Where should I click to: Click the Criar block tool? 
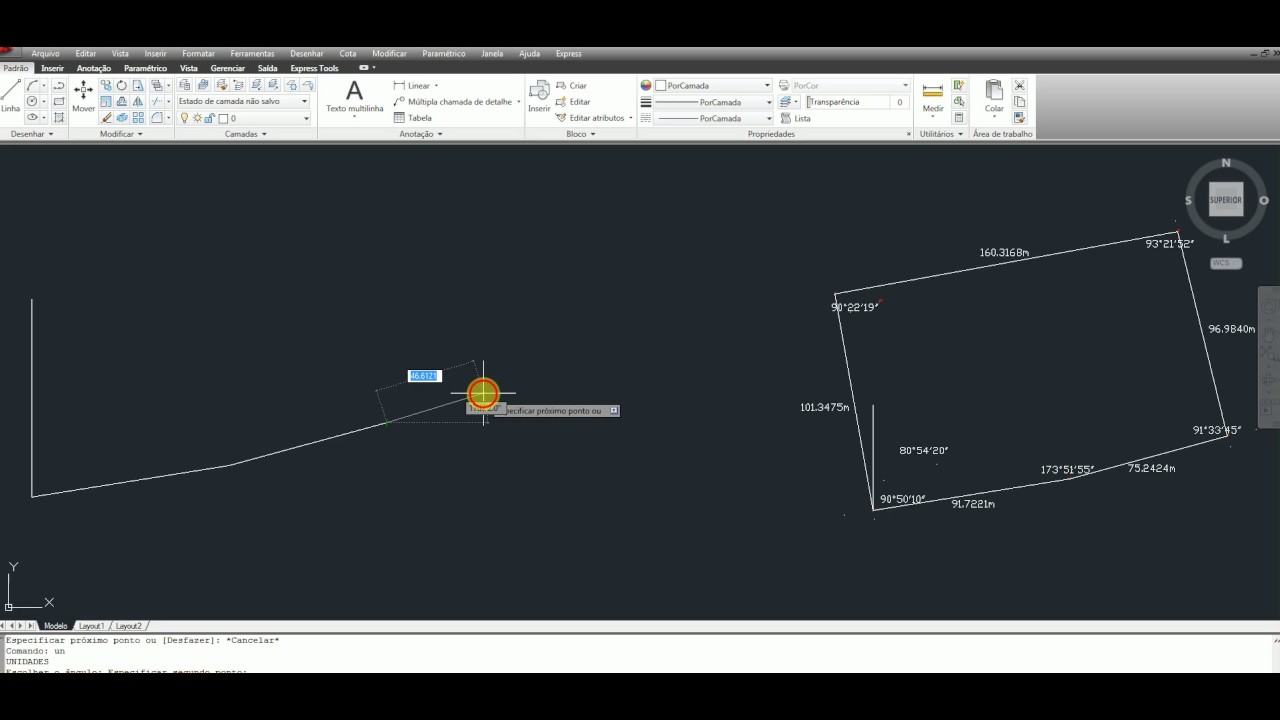tap(571, 86)
